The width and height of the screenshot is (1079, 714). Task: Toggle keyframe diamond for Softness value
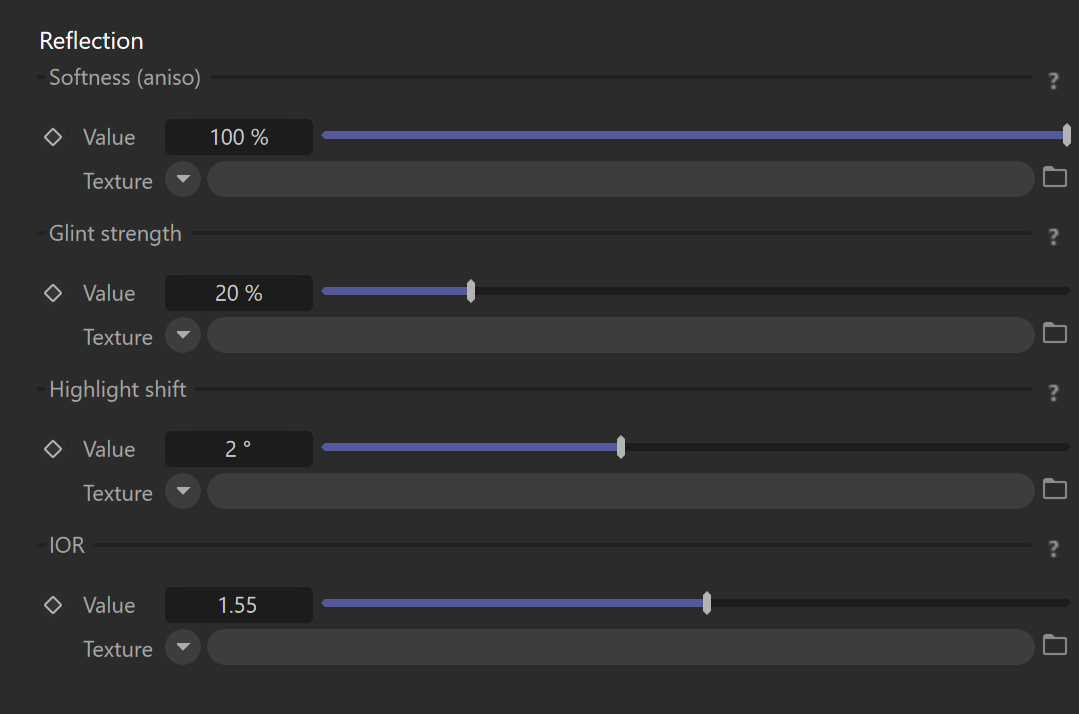(53, 137)
